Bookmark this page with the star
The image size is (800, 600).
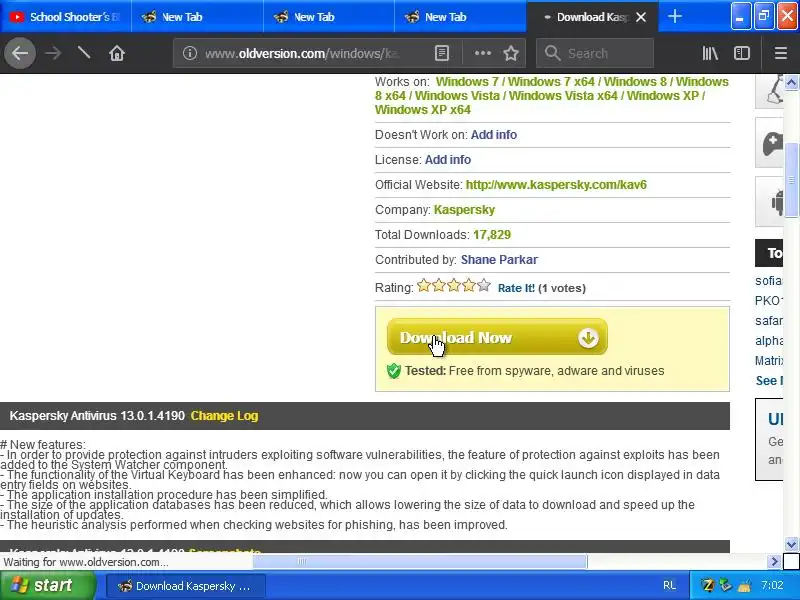(x=511, y=53)
